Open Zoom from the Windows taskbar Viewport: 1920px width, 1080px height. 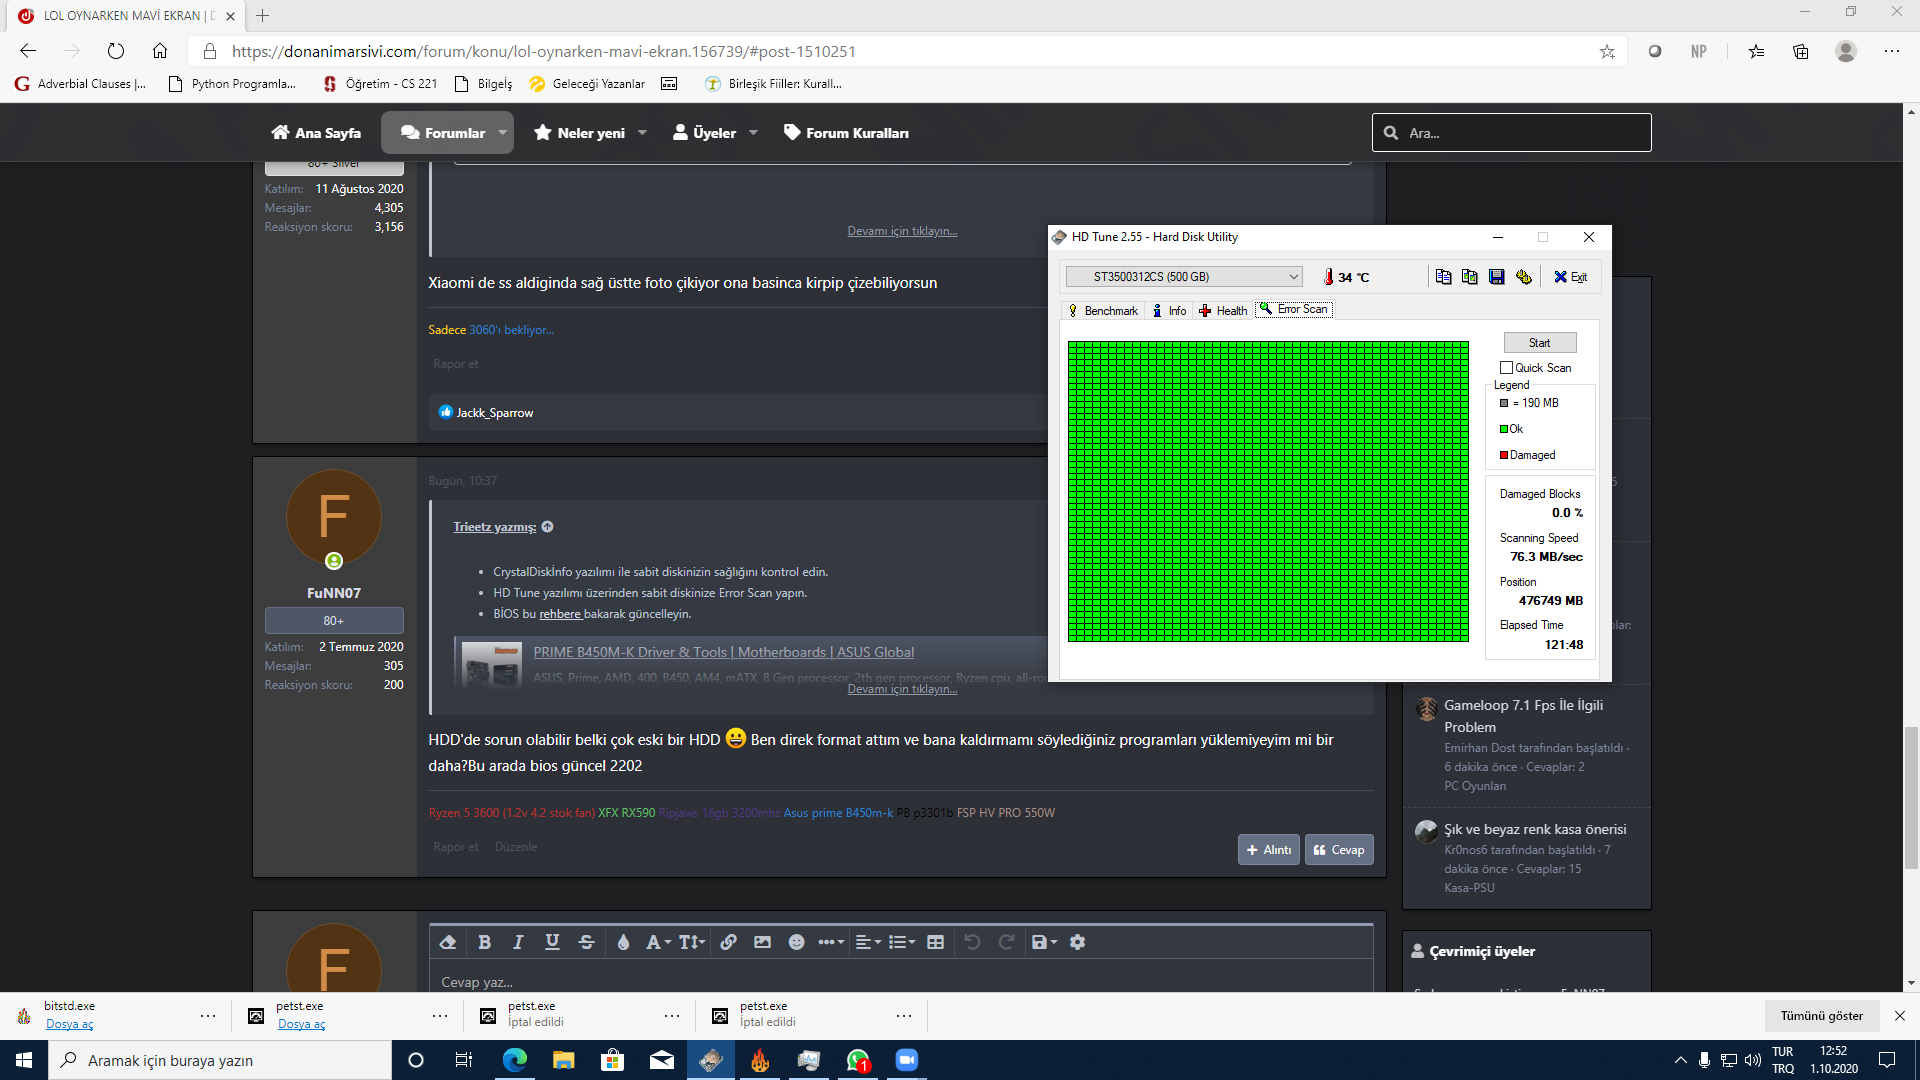906,1060
